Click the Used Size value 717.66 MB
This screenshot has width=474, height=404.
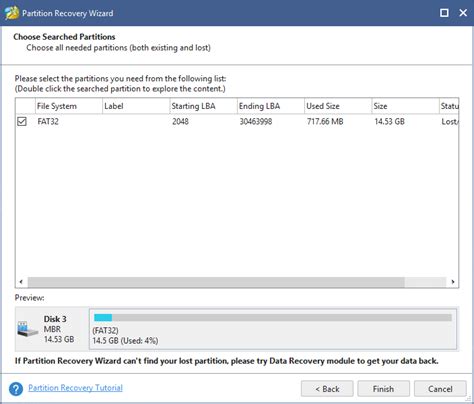coord(325,121)
